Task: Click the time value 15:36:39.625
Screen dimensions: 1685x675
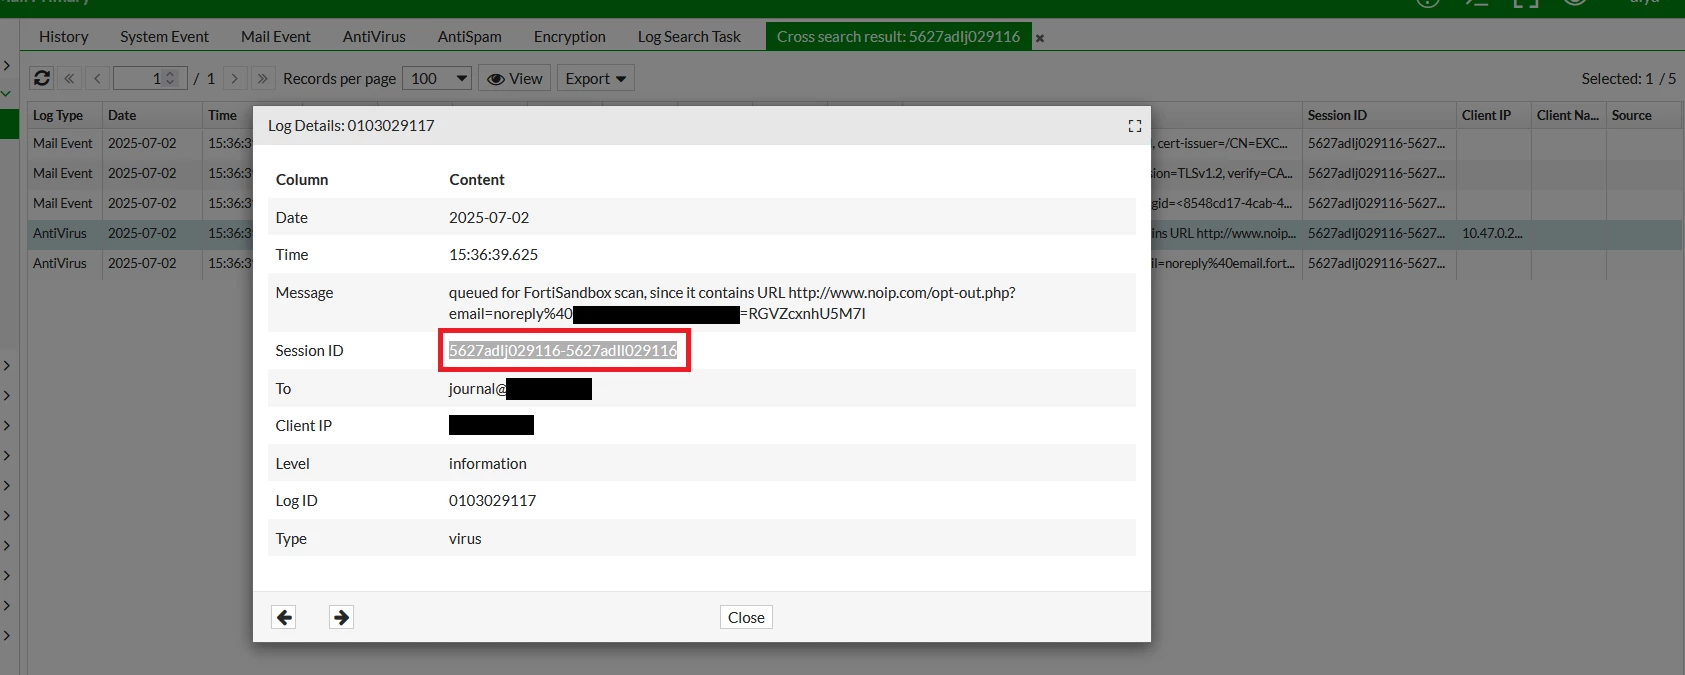Action: click(493, 254)
